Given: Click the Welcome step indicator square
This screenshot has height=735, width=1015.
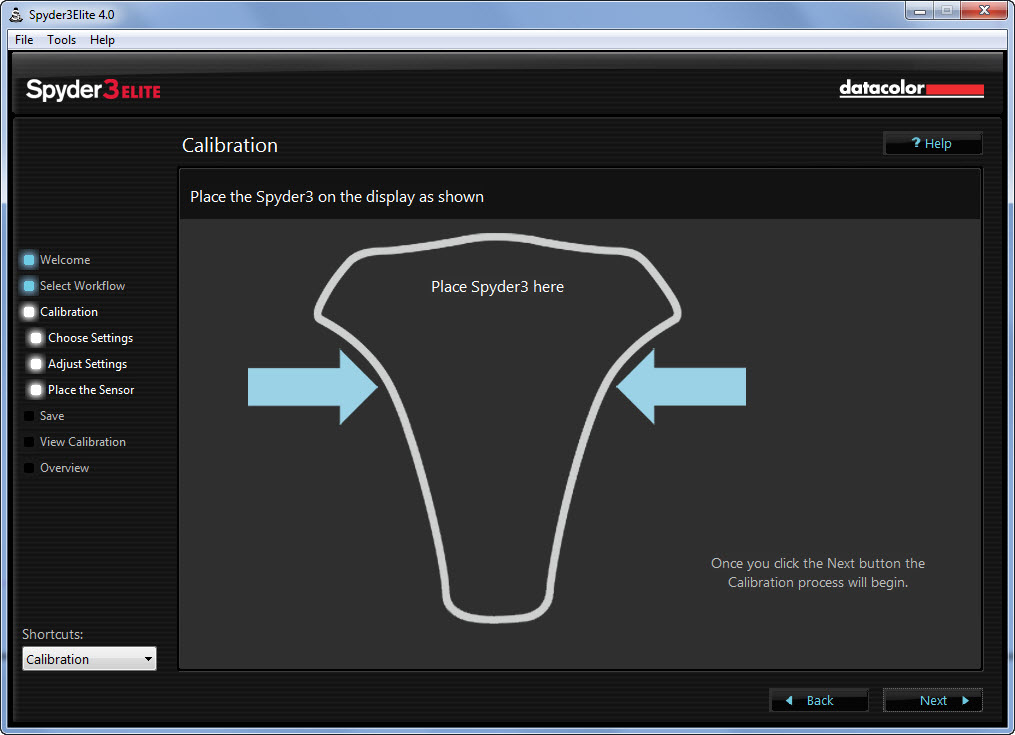Looking at the screenshot, I should click(29, 260).
